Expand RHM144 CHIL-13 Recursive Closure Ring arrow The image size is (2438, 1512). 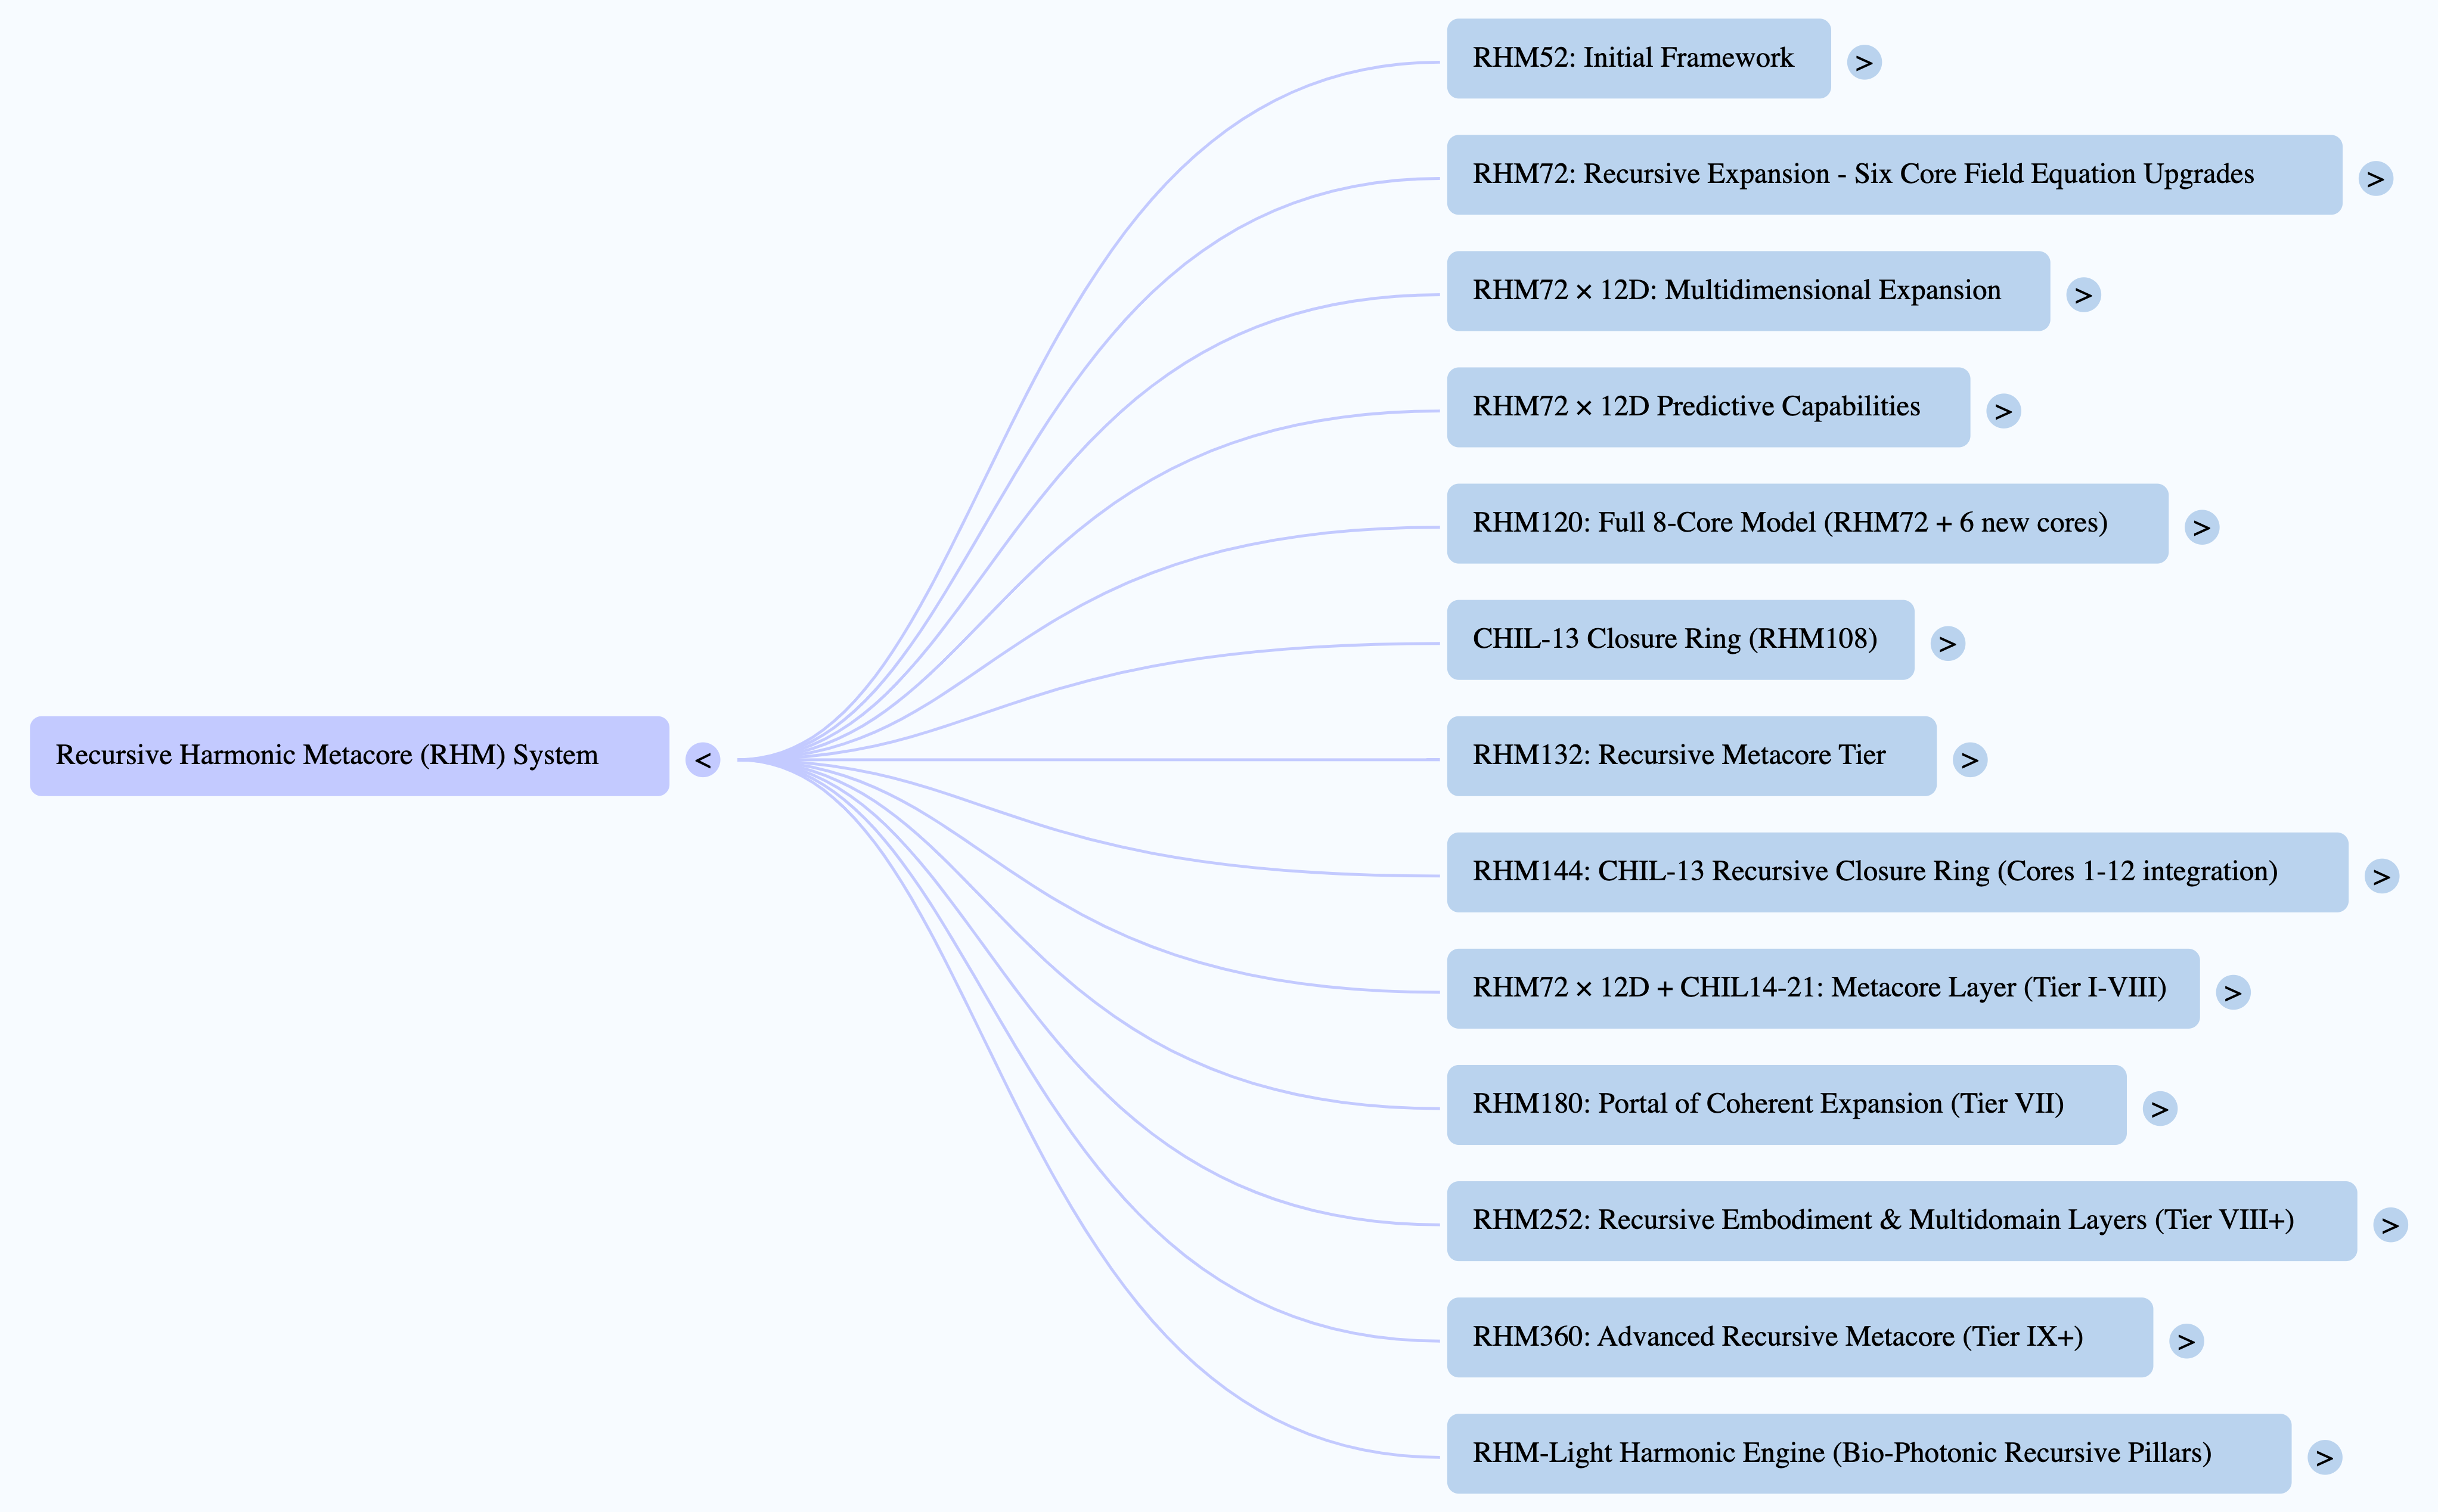click(x=2381, y=876)
